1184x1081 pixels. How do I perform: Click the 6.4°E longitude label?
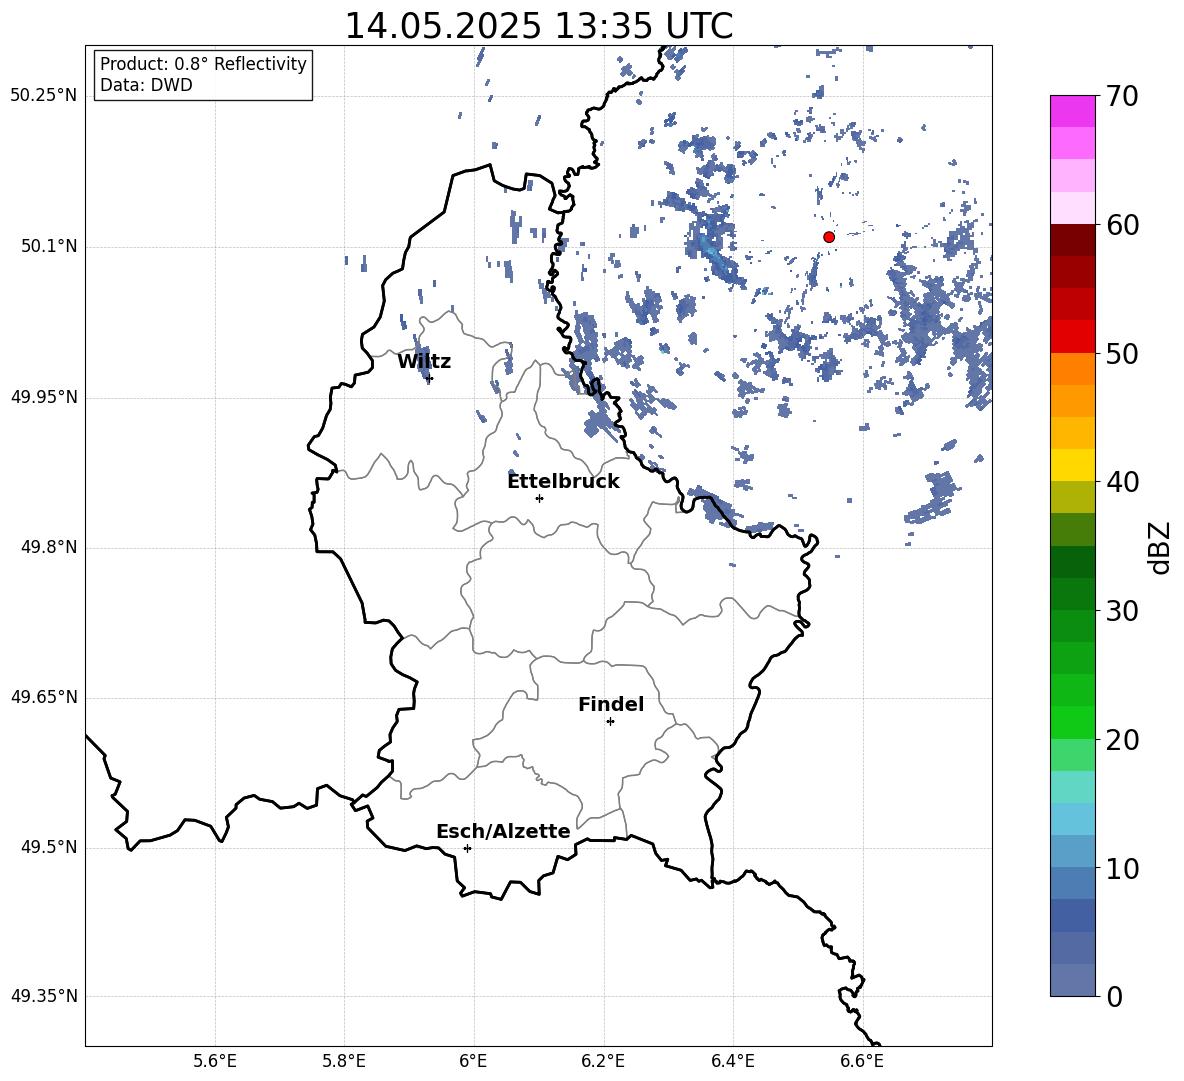(x=732, y=1061)
